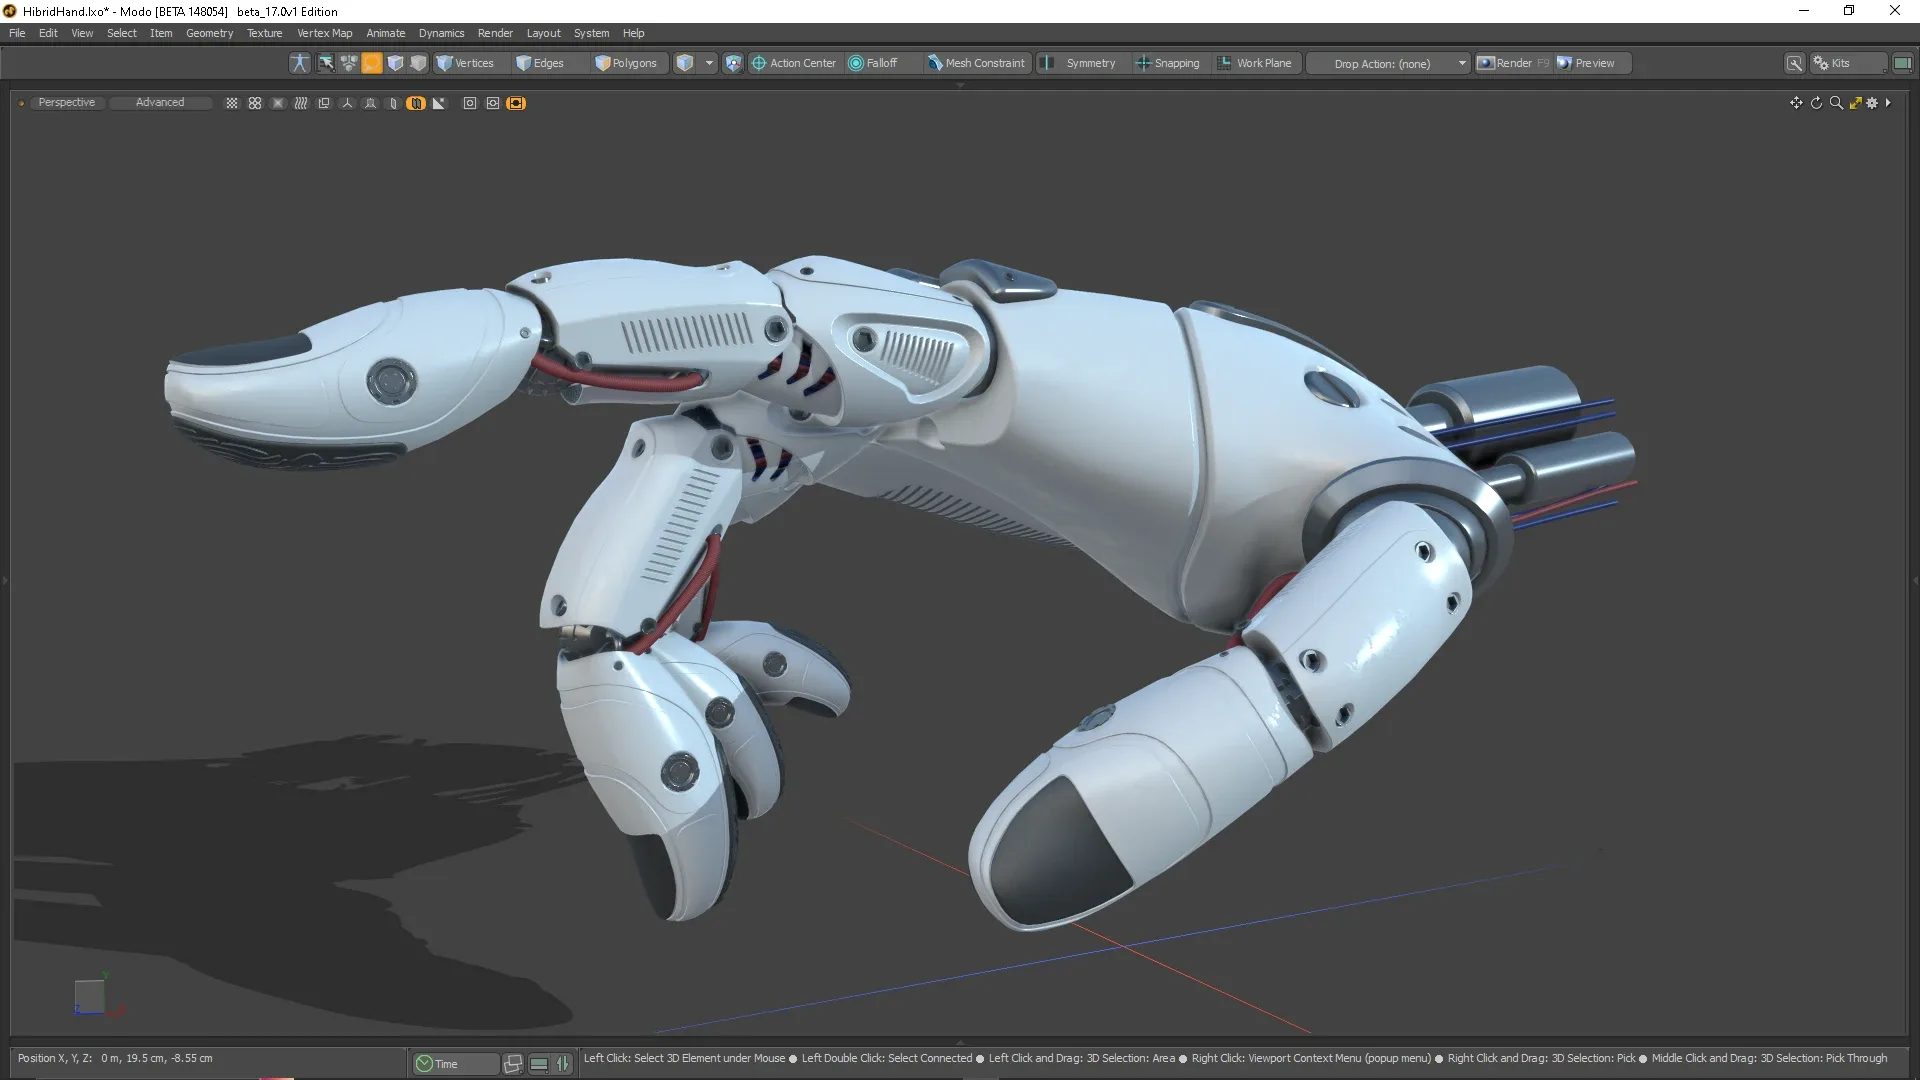The image size is (1920, 1080).
Task: Click the search tool icon near Kits
Action: coord(1795,63)
